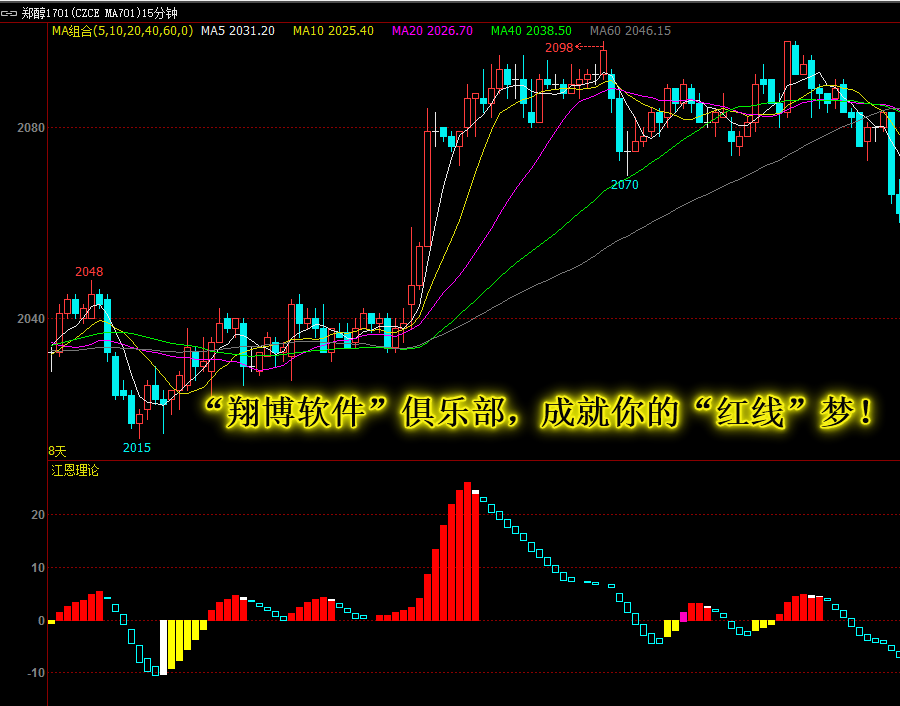Click the 2015 low price label
The width and height of the screenshot is (900, 706).
[x=137, y=448]
